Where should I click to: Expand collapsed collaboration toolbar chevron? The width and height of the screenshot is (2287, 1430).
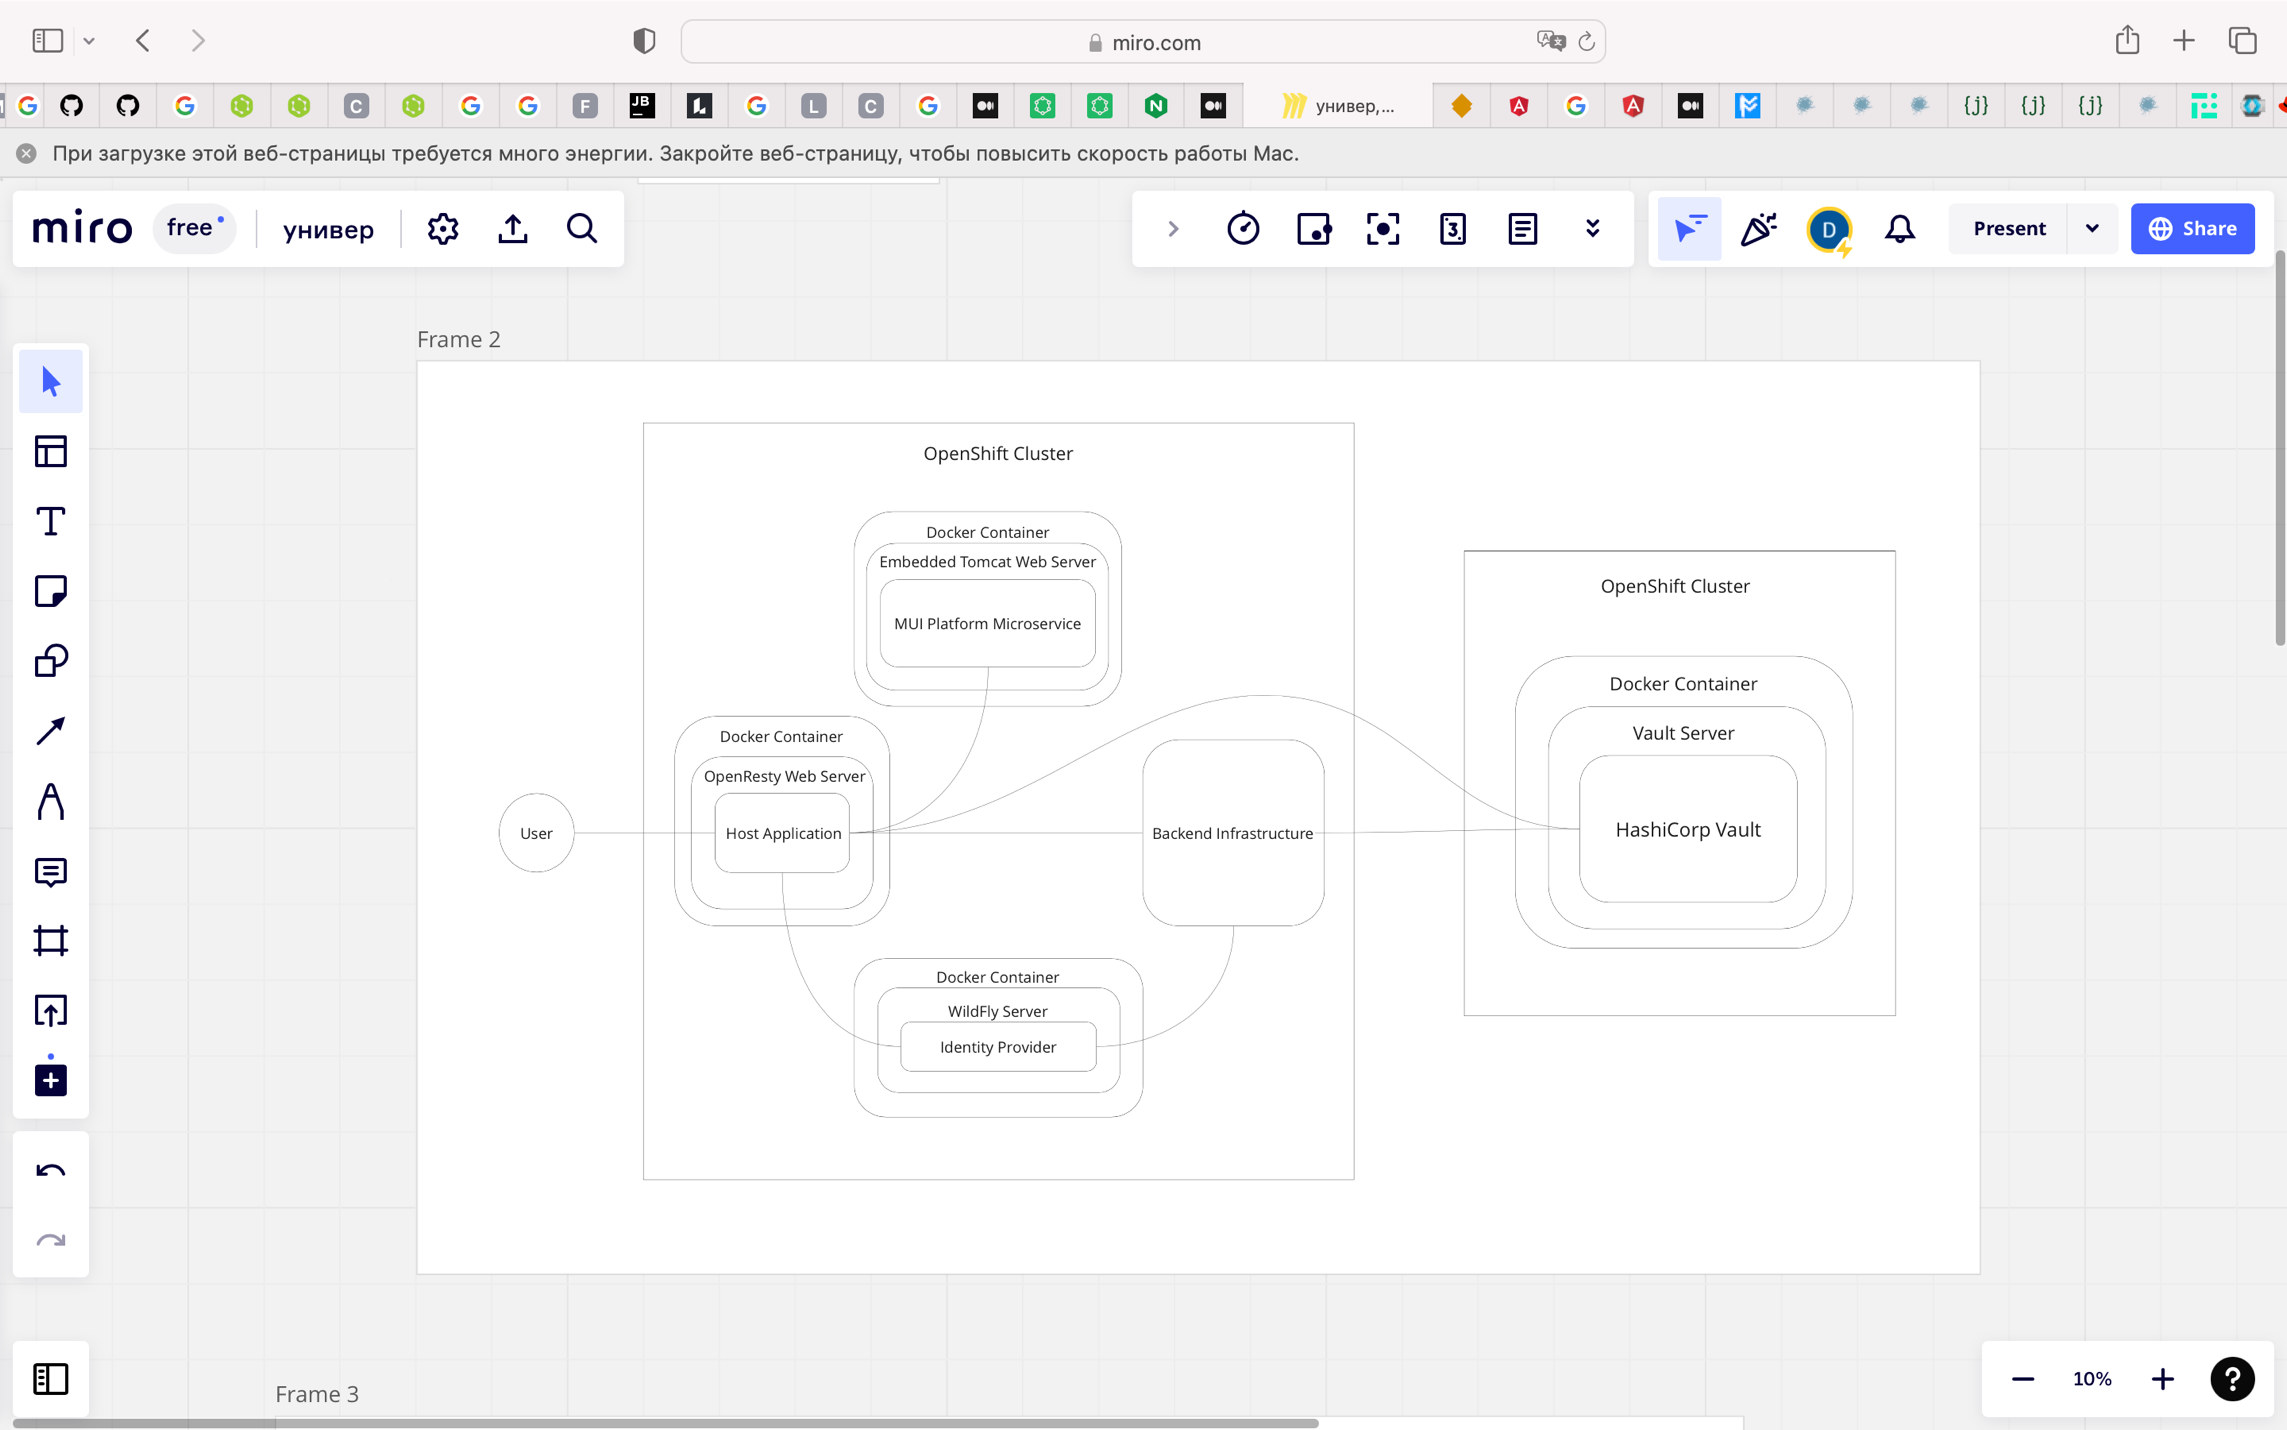(1173, 229)
